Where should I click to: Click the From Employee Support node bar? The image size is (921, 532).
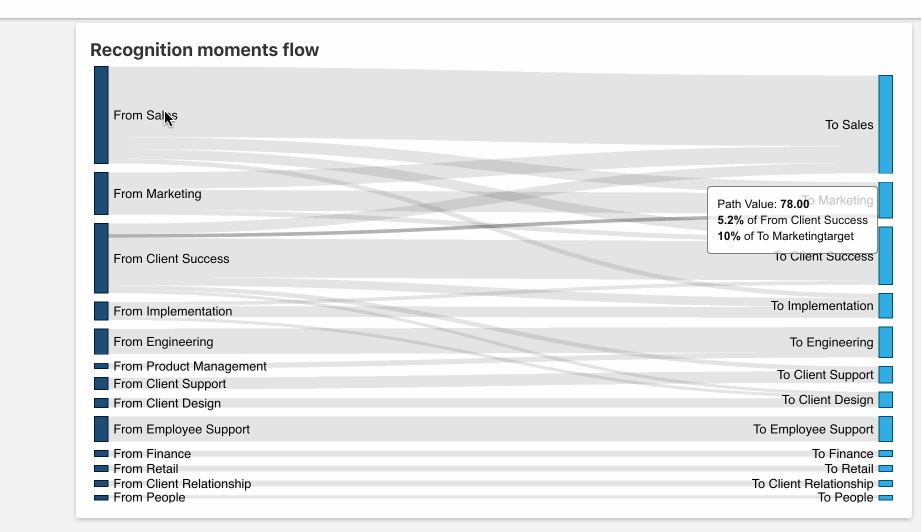click(101, 429)
